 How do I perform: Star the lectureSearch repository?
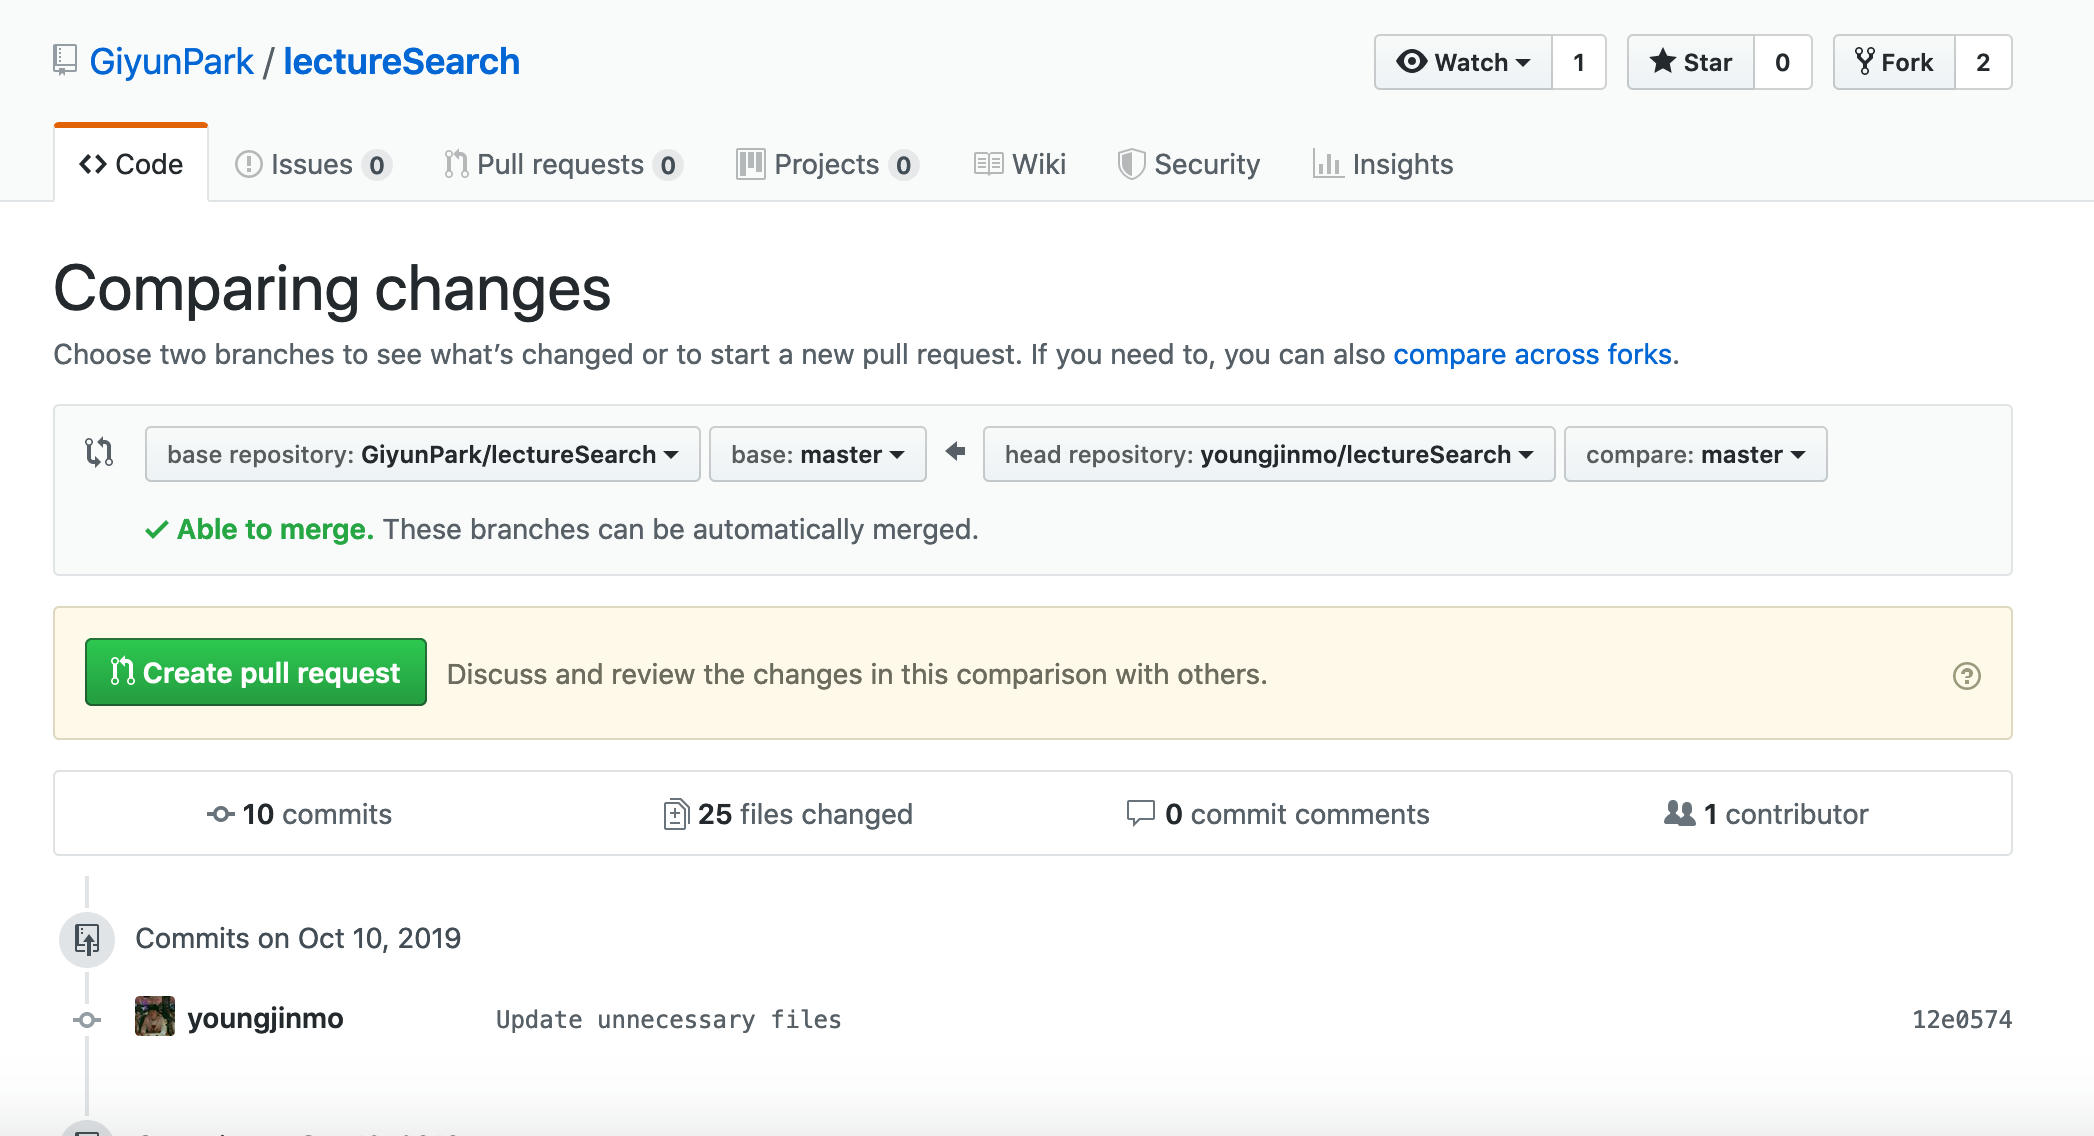pyautogui.click(x=1691, y=62)
